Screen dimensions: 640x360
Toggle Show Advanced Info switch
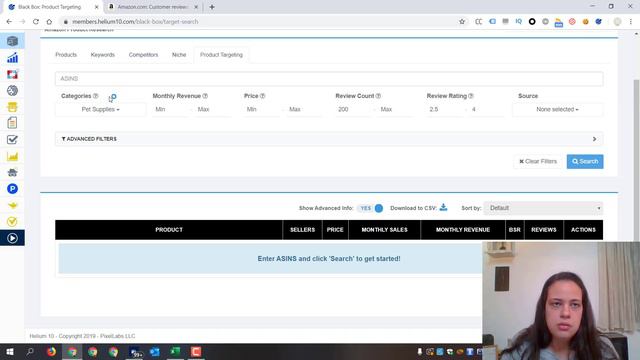click(x=370, y=208)
